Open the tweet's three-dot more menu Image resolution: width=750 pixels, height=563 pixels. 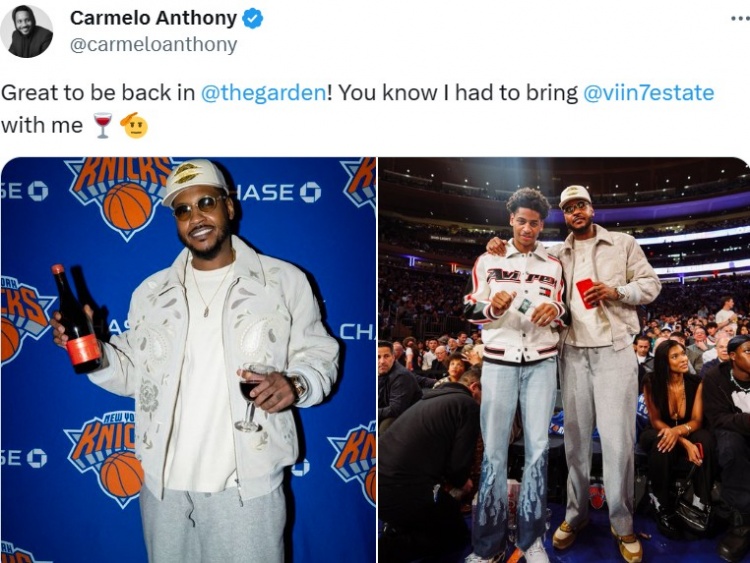(740, 19)
